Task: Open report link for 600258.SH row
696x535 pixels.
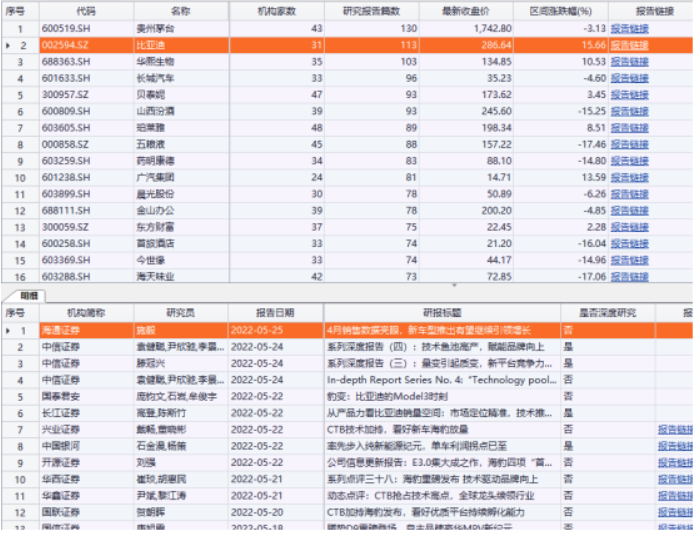Action: point(629,244)
